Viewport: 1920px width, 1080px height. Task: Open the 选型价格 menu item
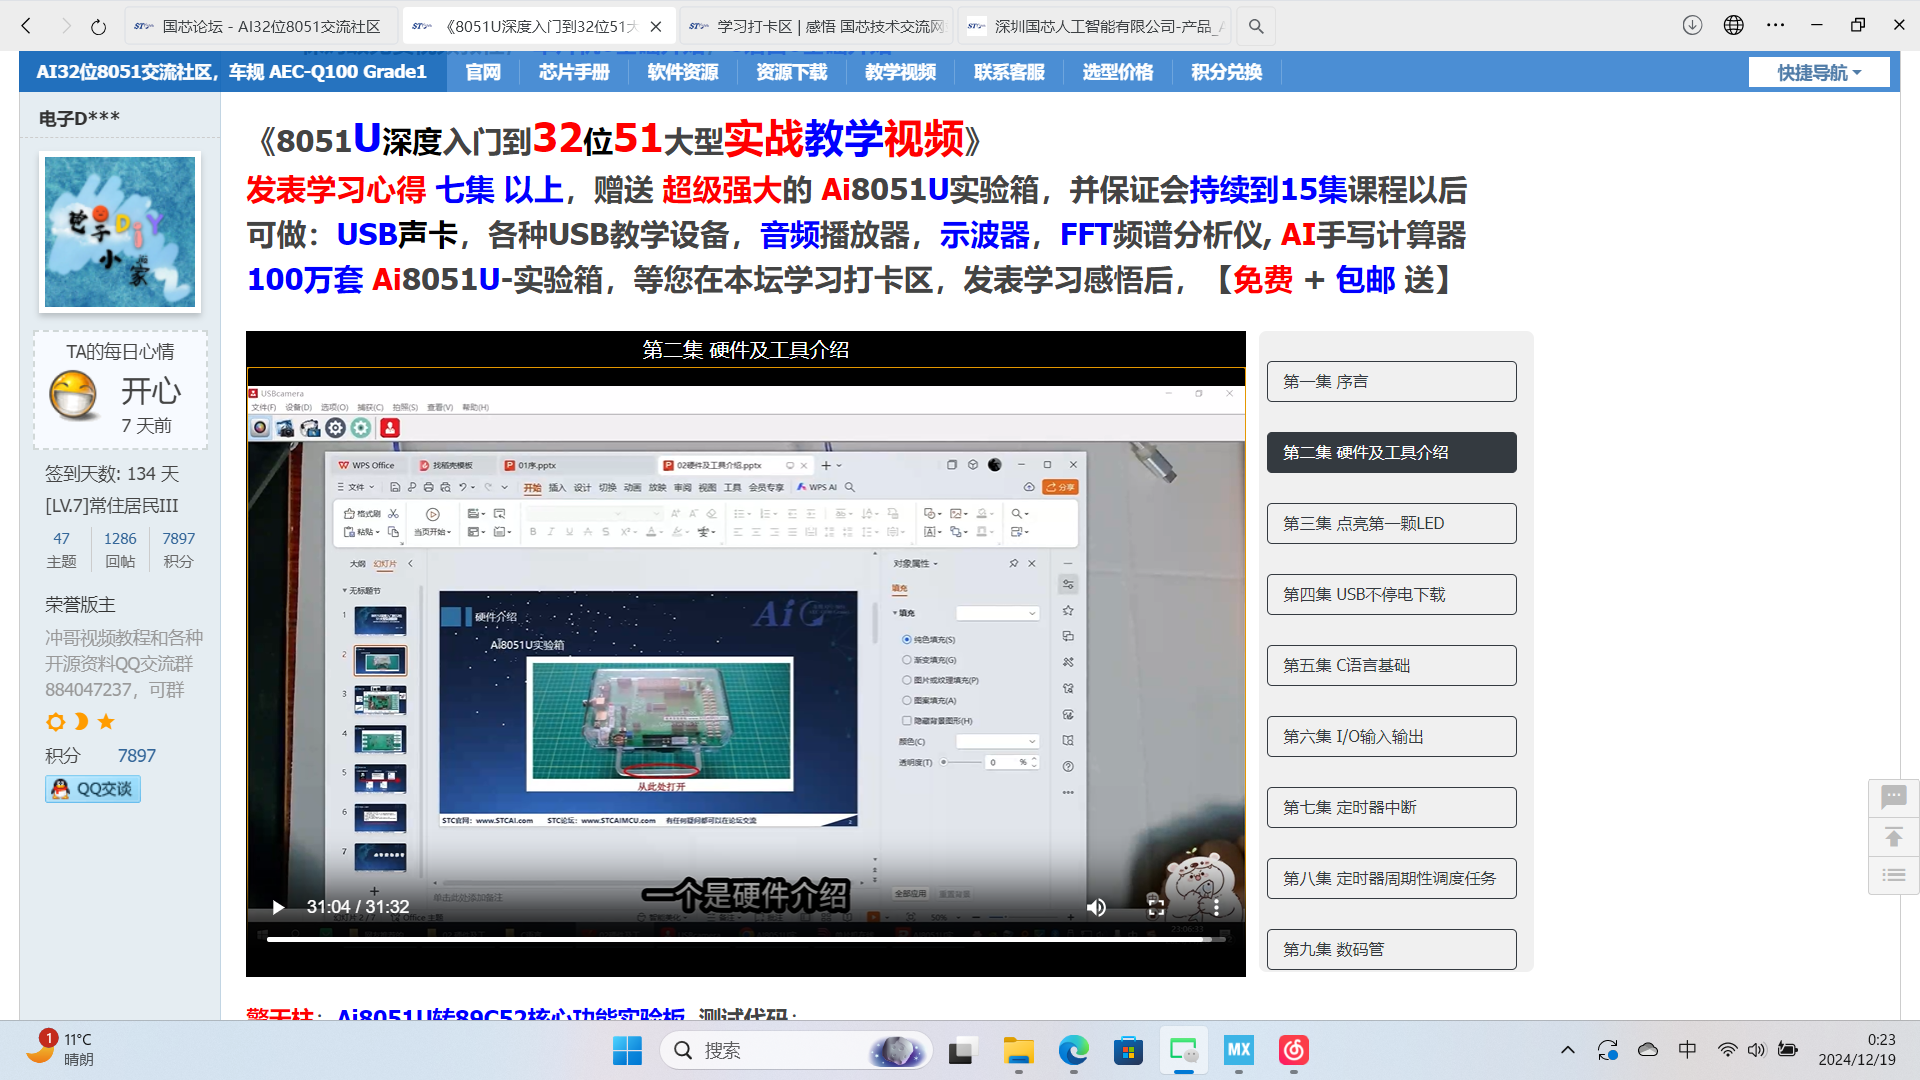[1118, 72]
